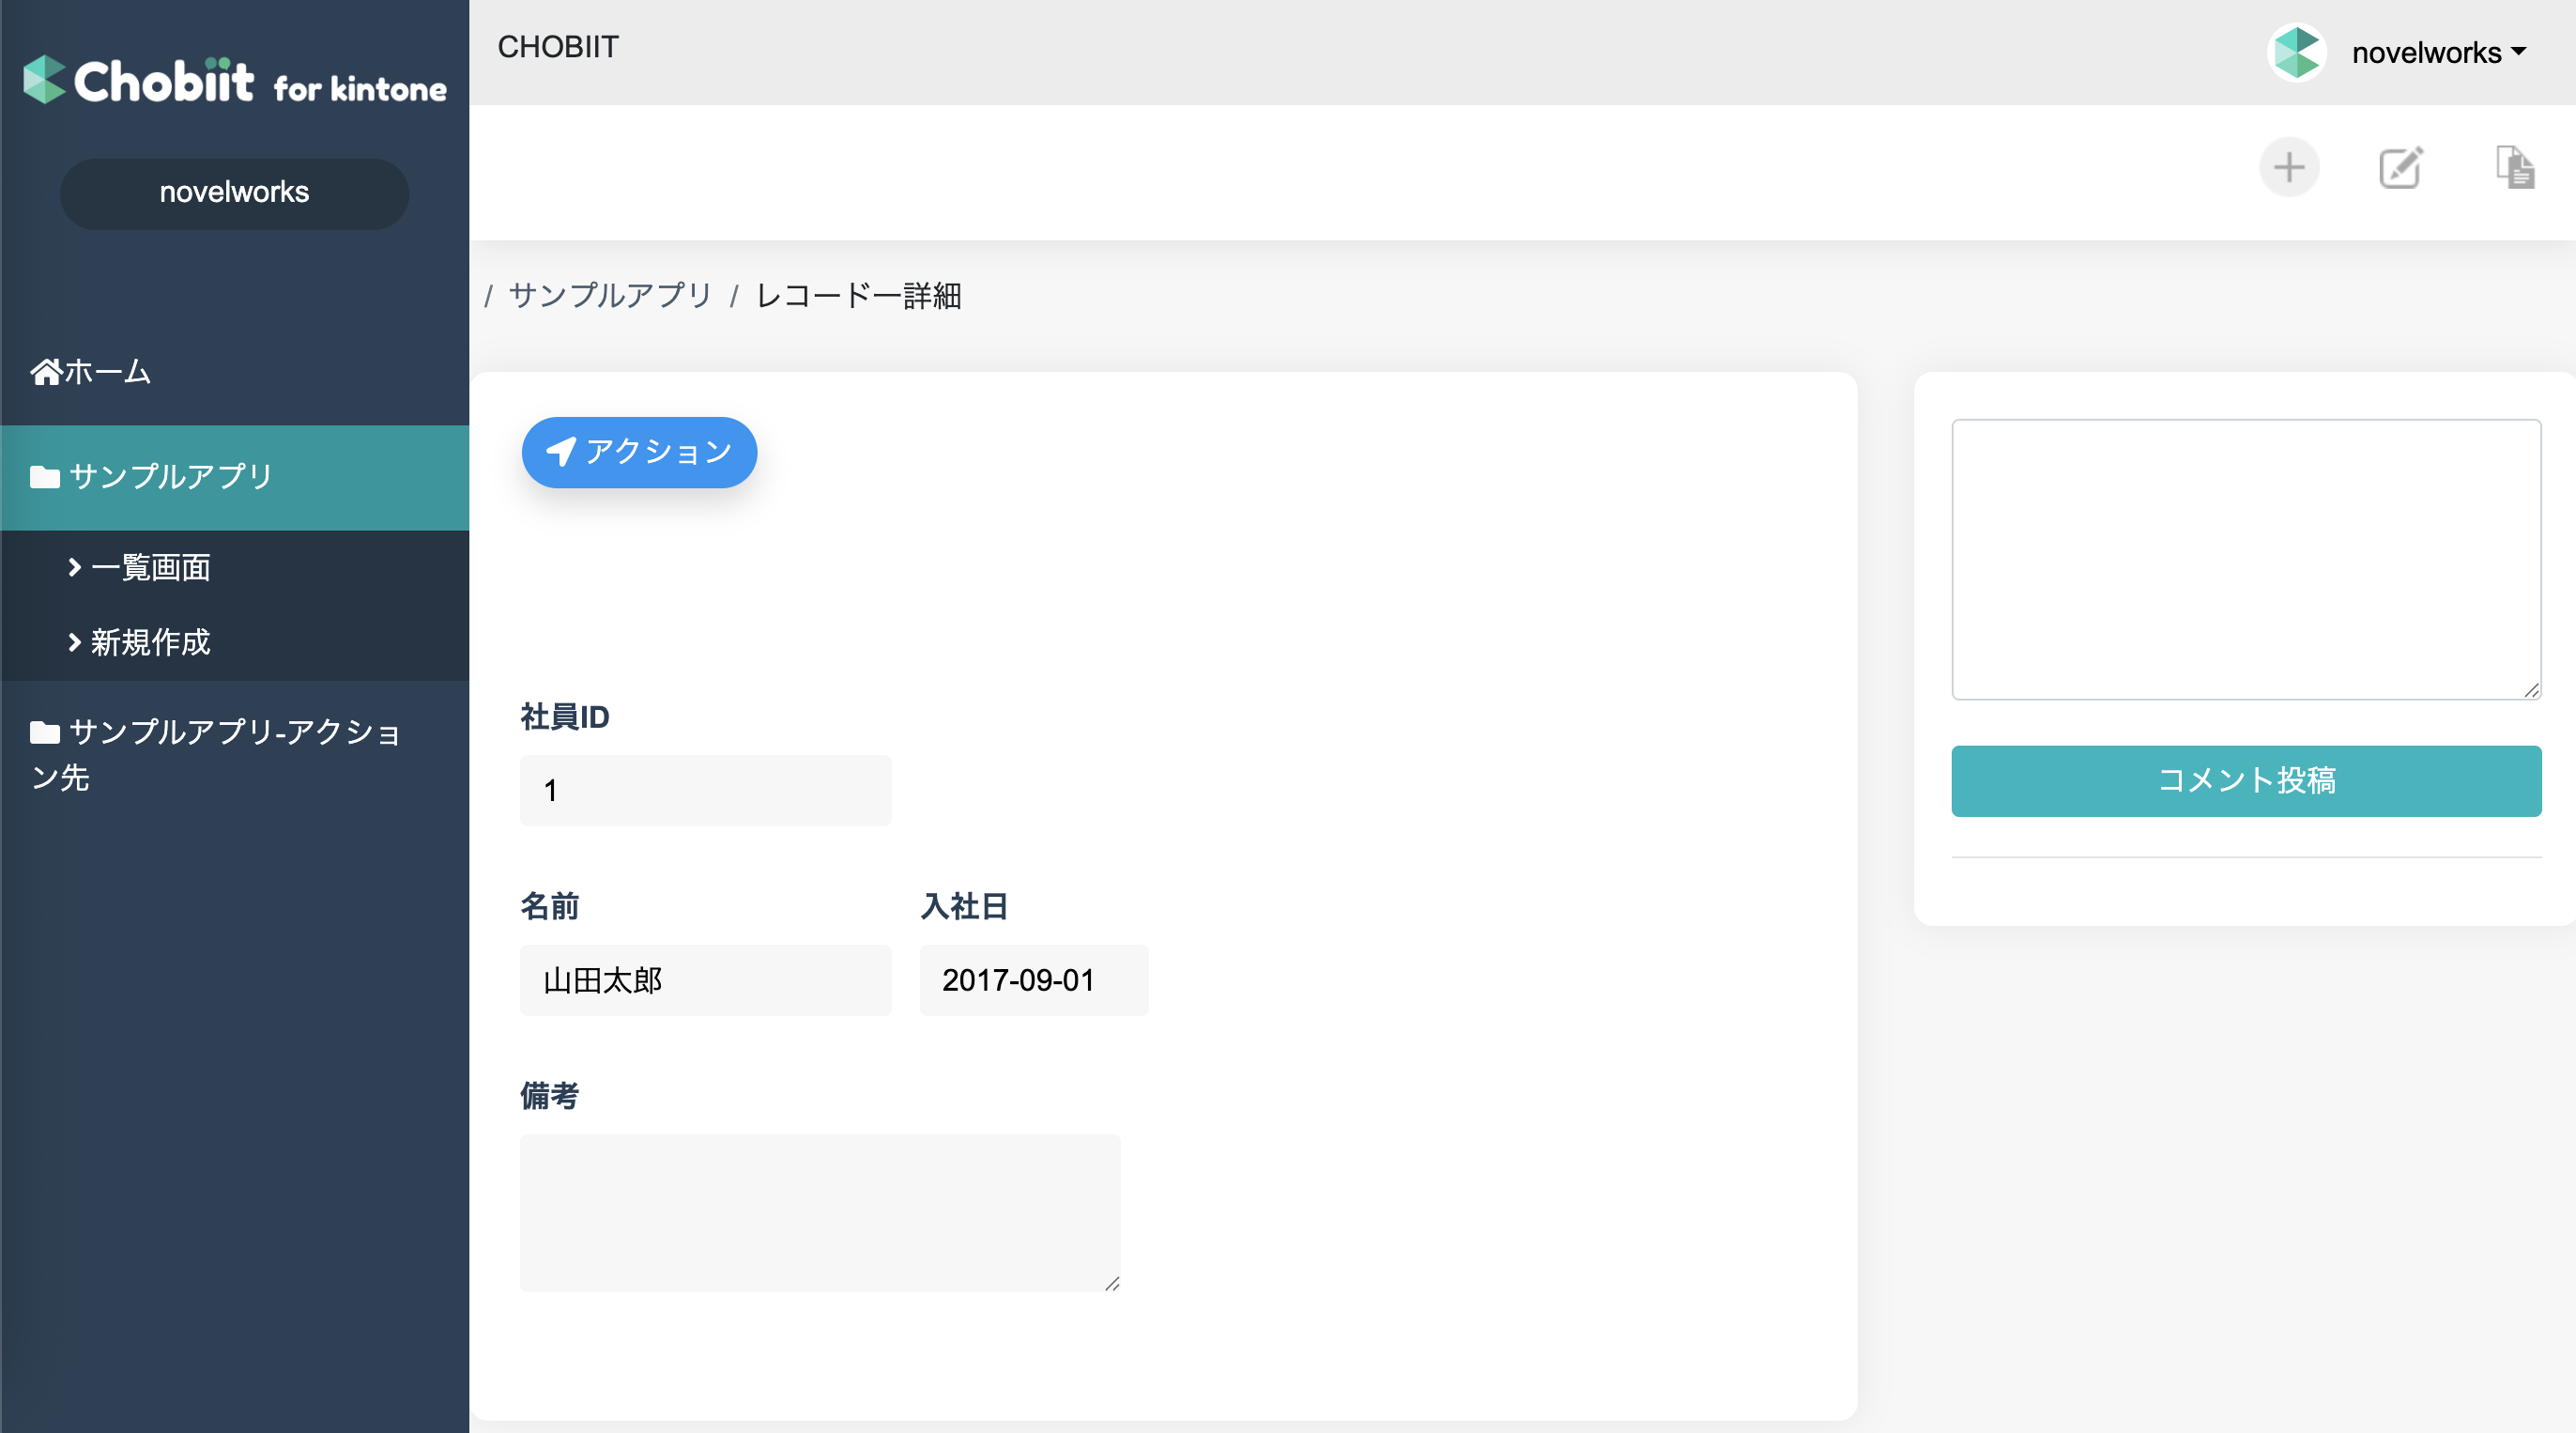Click the novelworks avatar icon in header
The image size is (2576, 1433).
(2296, 52)
